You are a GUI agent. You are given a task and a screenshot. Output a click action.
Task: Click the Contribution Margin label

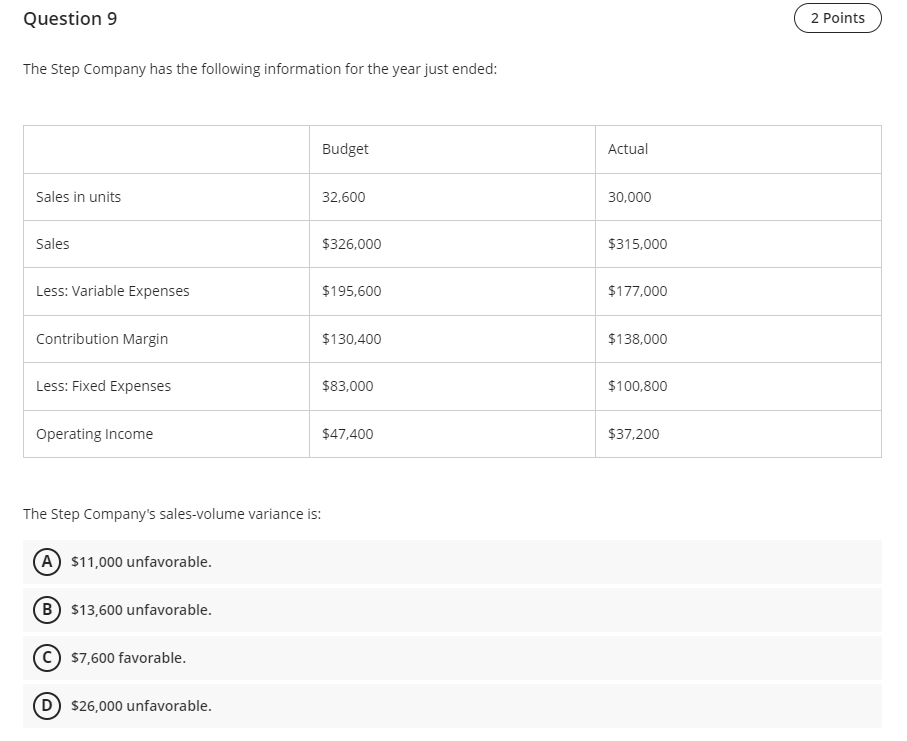click(102, 339)
